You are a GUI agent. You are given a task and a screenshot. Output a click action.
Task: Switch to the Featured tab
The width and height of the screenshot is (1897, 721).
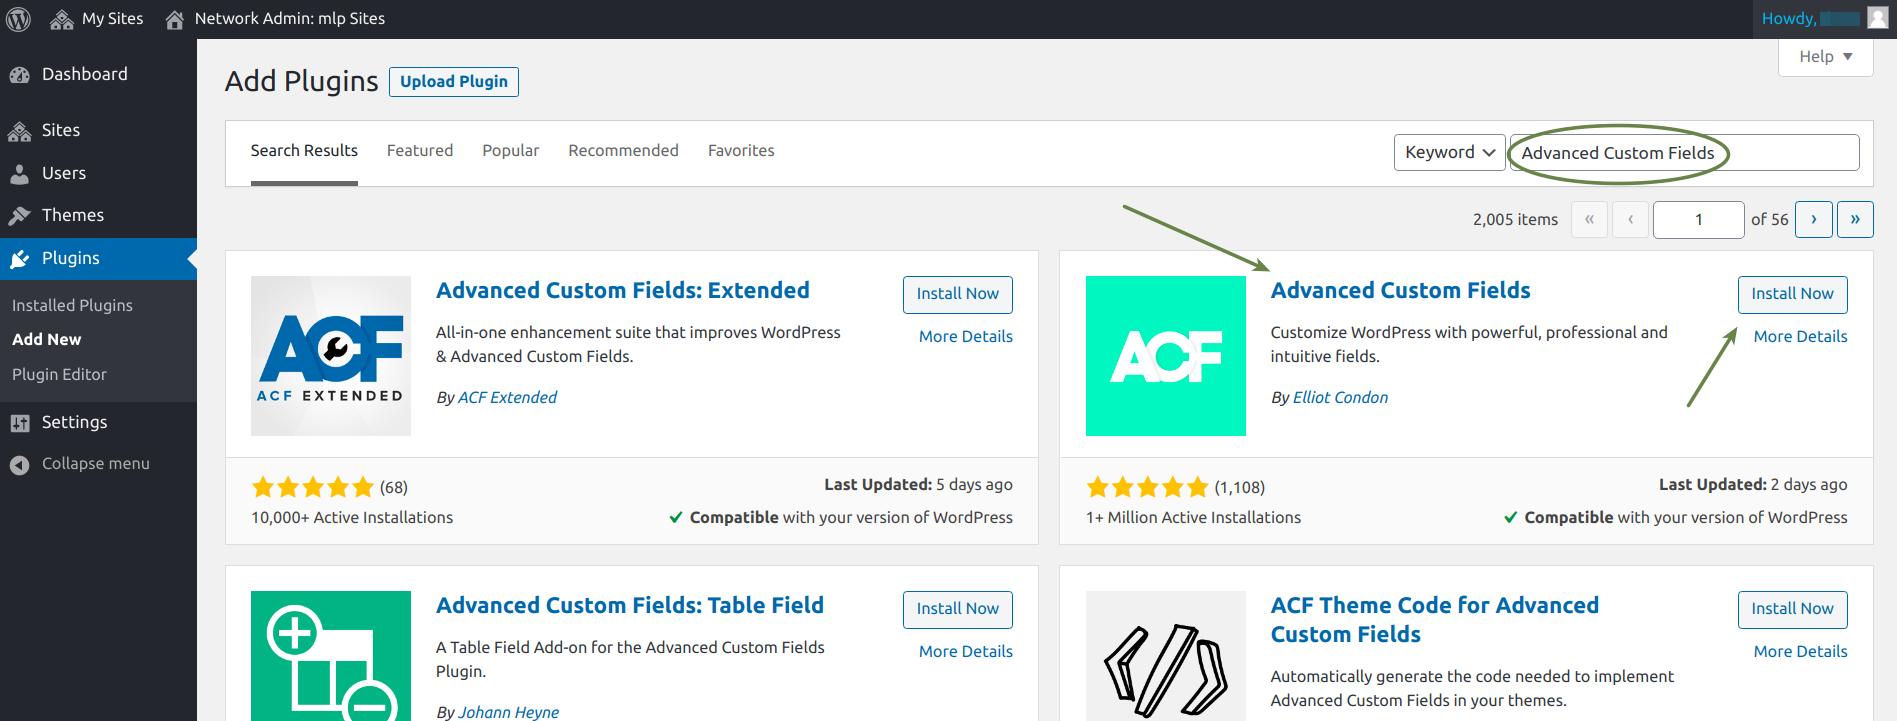[420, 151]
